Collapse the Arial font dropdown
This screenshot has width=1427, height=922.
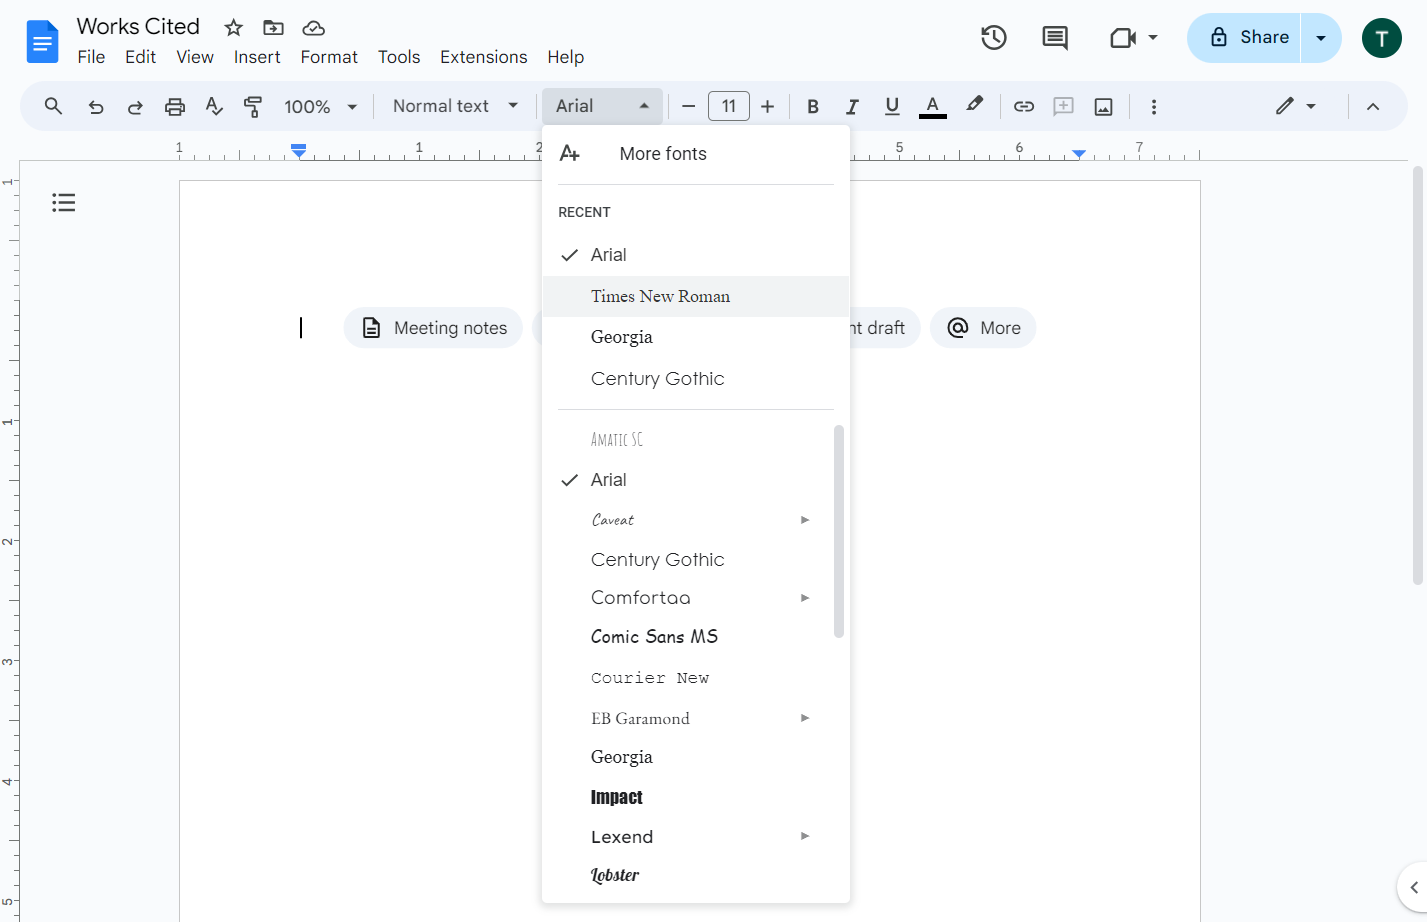[602, 106]
